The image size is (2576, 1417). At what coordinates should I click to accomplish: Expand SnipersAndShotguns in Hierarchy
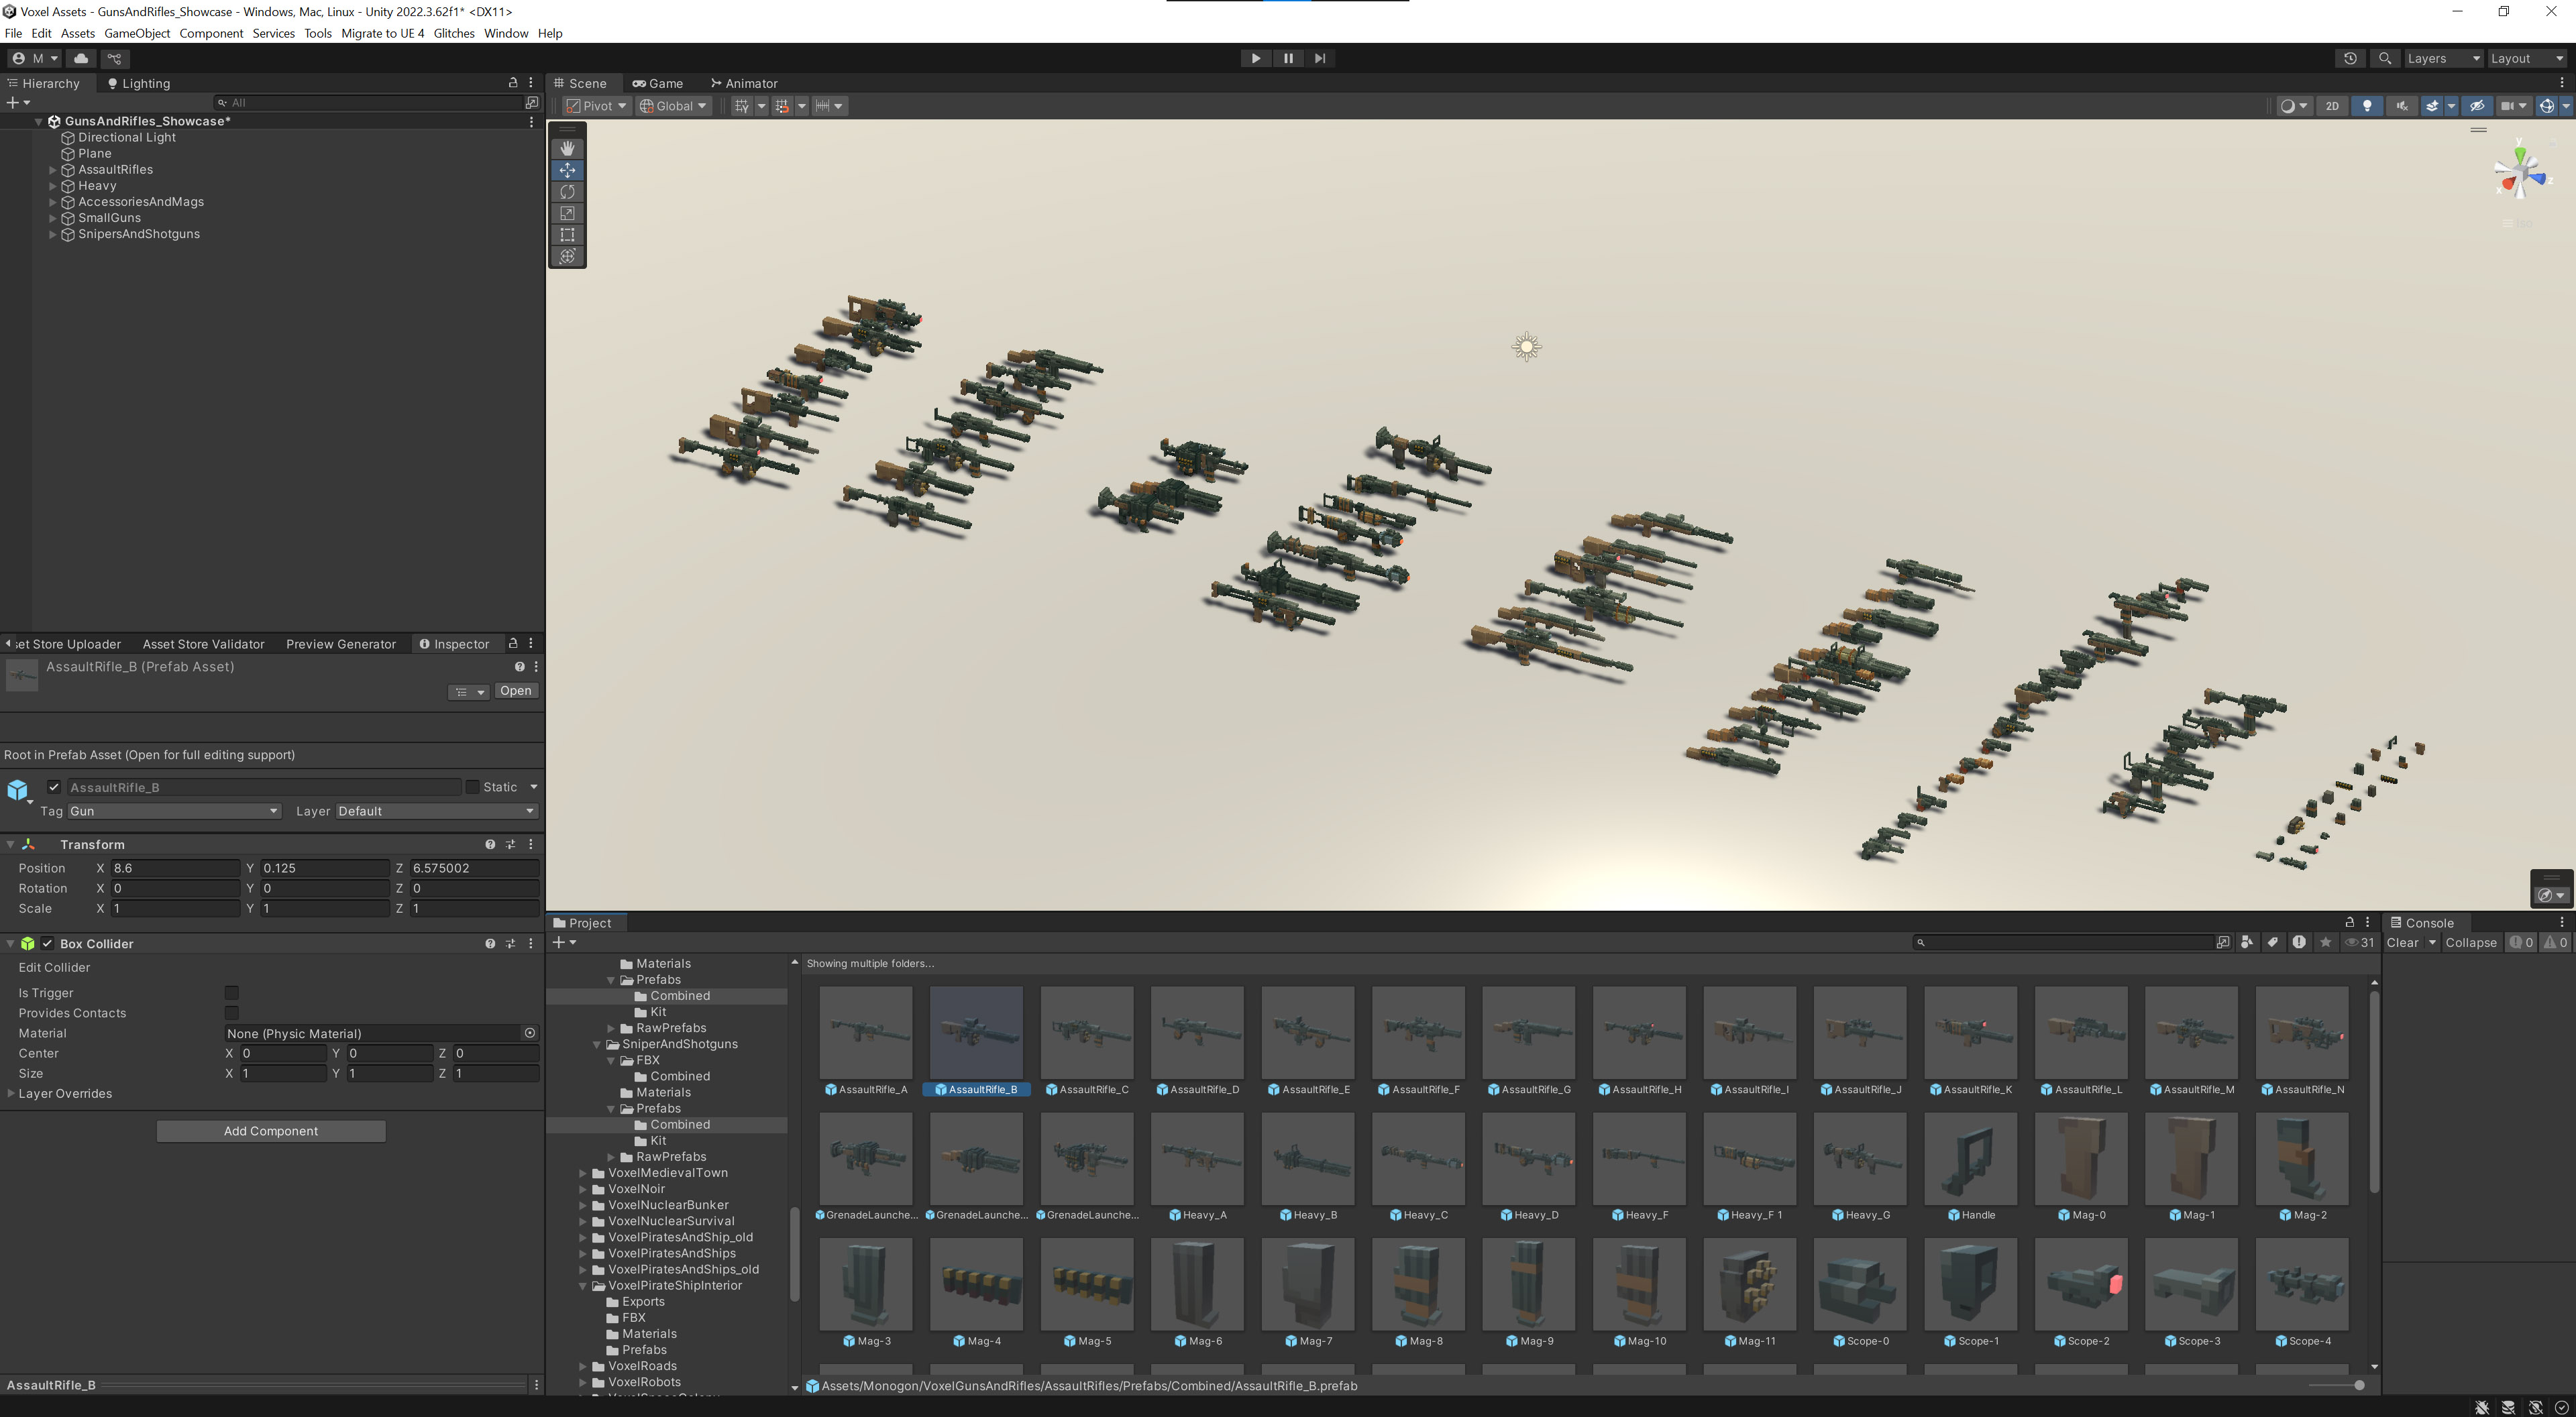pyautogui.click(x=53, y=234)
